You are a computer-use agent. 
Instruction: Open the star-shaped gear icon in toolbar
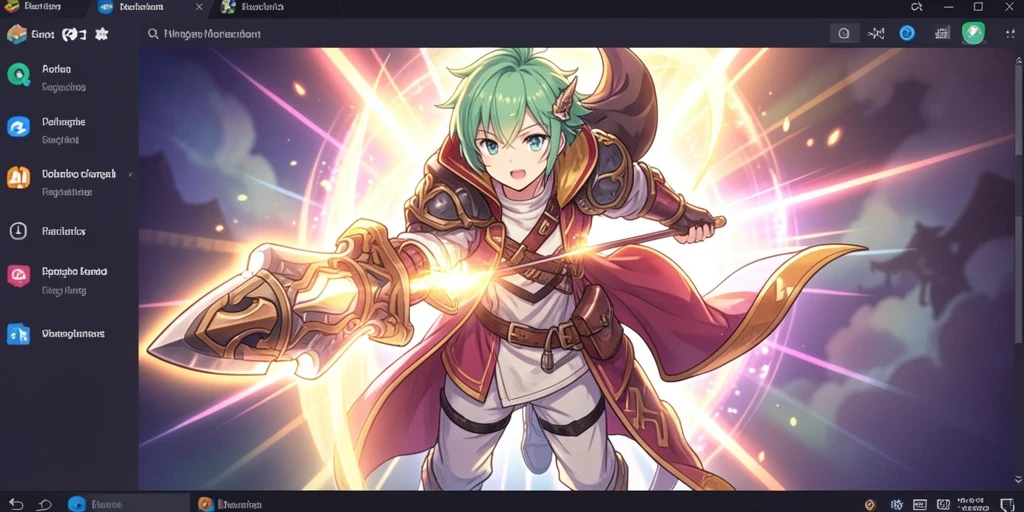101,34
